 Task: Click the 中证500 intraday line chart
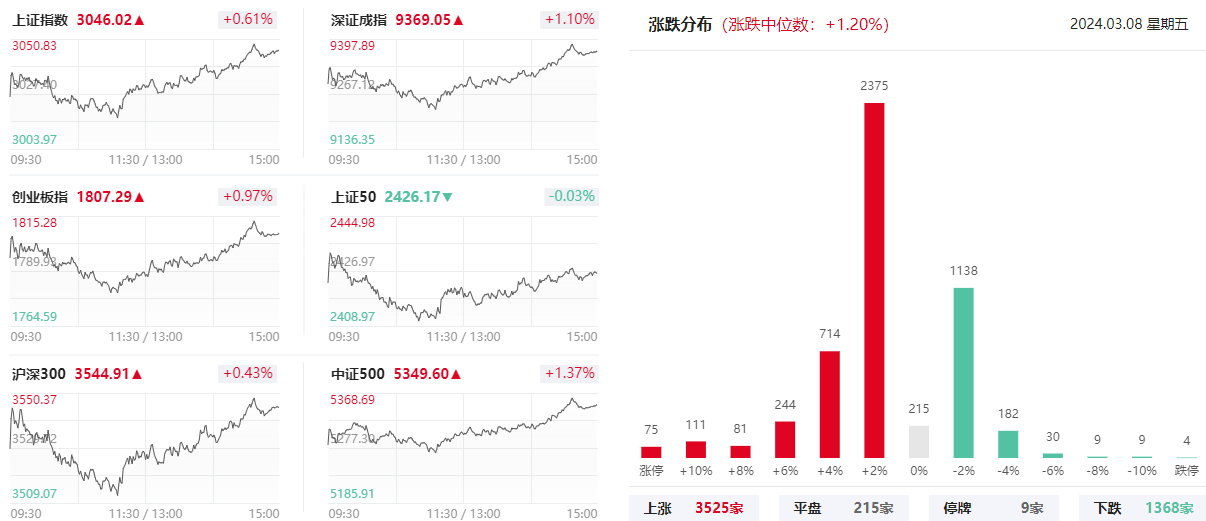(463, 447)
